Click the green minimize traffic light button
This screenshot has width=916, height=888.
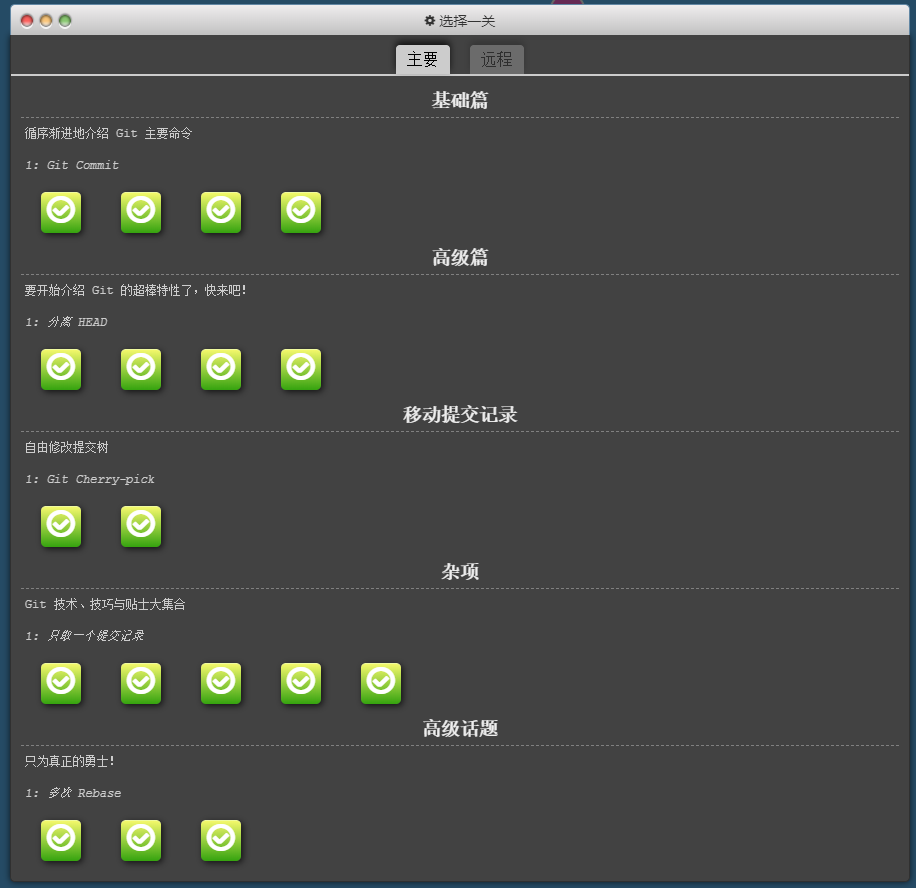(63, 19)
